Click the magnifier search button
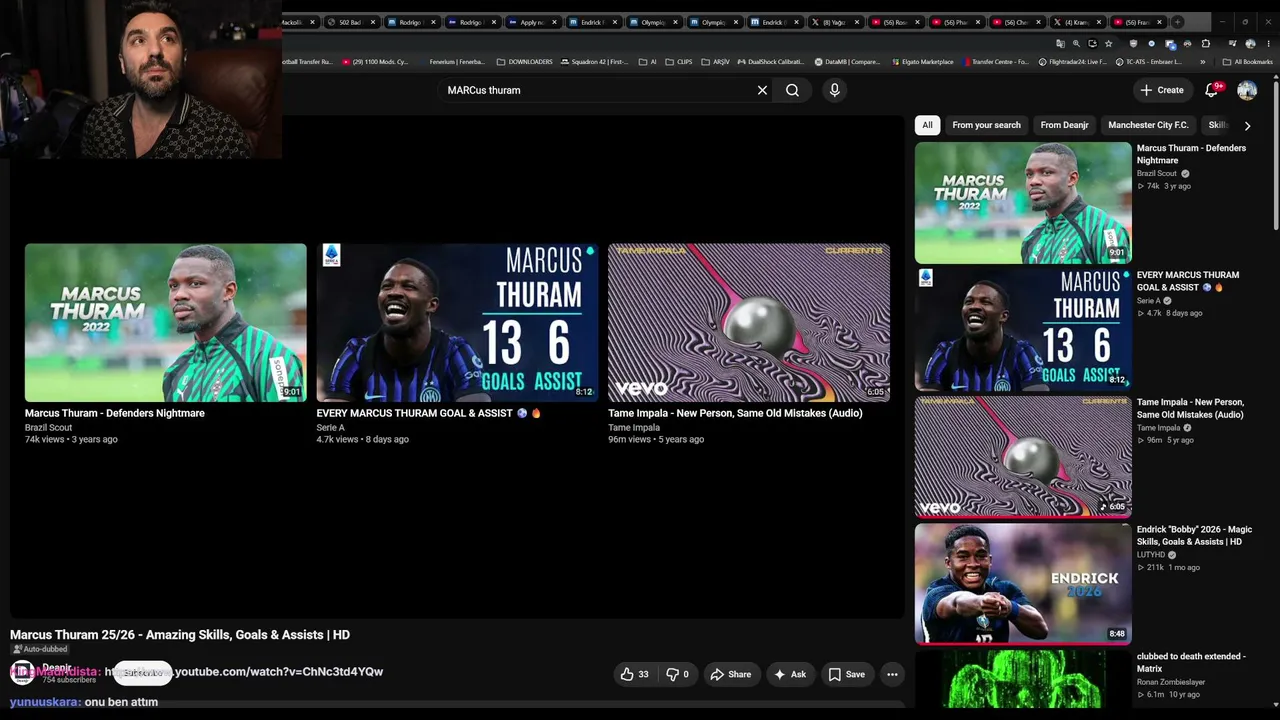Image resolution: width=1280 pixels, height=720 pixels. 792,90
